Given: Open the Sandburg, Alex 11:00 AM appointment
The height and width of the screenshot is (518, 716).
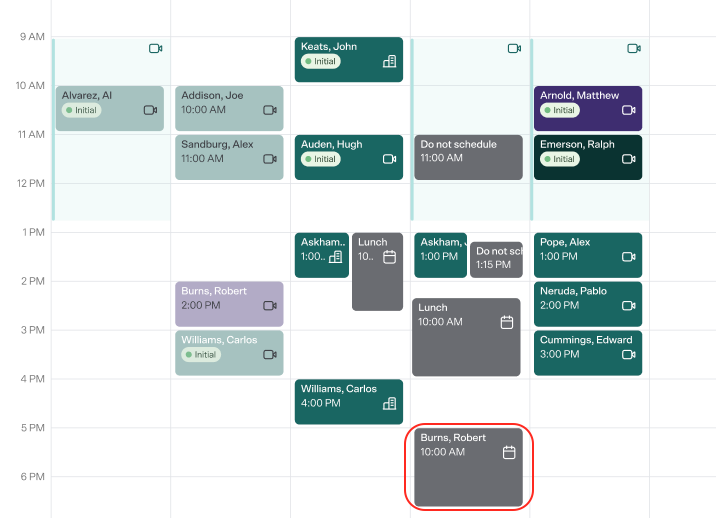Looking at the screenshot, I should point(229,158).
